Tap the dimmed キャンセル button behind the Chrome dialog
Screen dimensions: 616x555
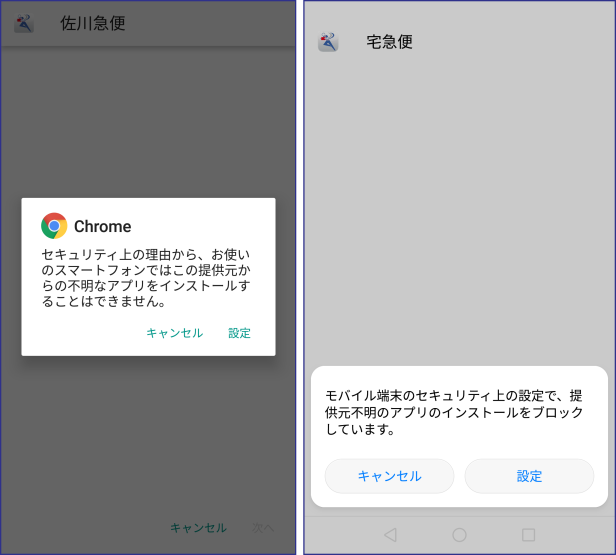point(198,528)
